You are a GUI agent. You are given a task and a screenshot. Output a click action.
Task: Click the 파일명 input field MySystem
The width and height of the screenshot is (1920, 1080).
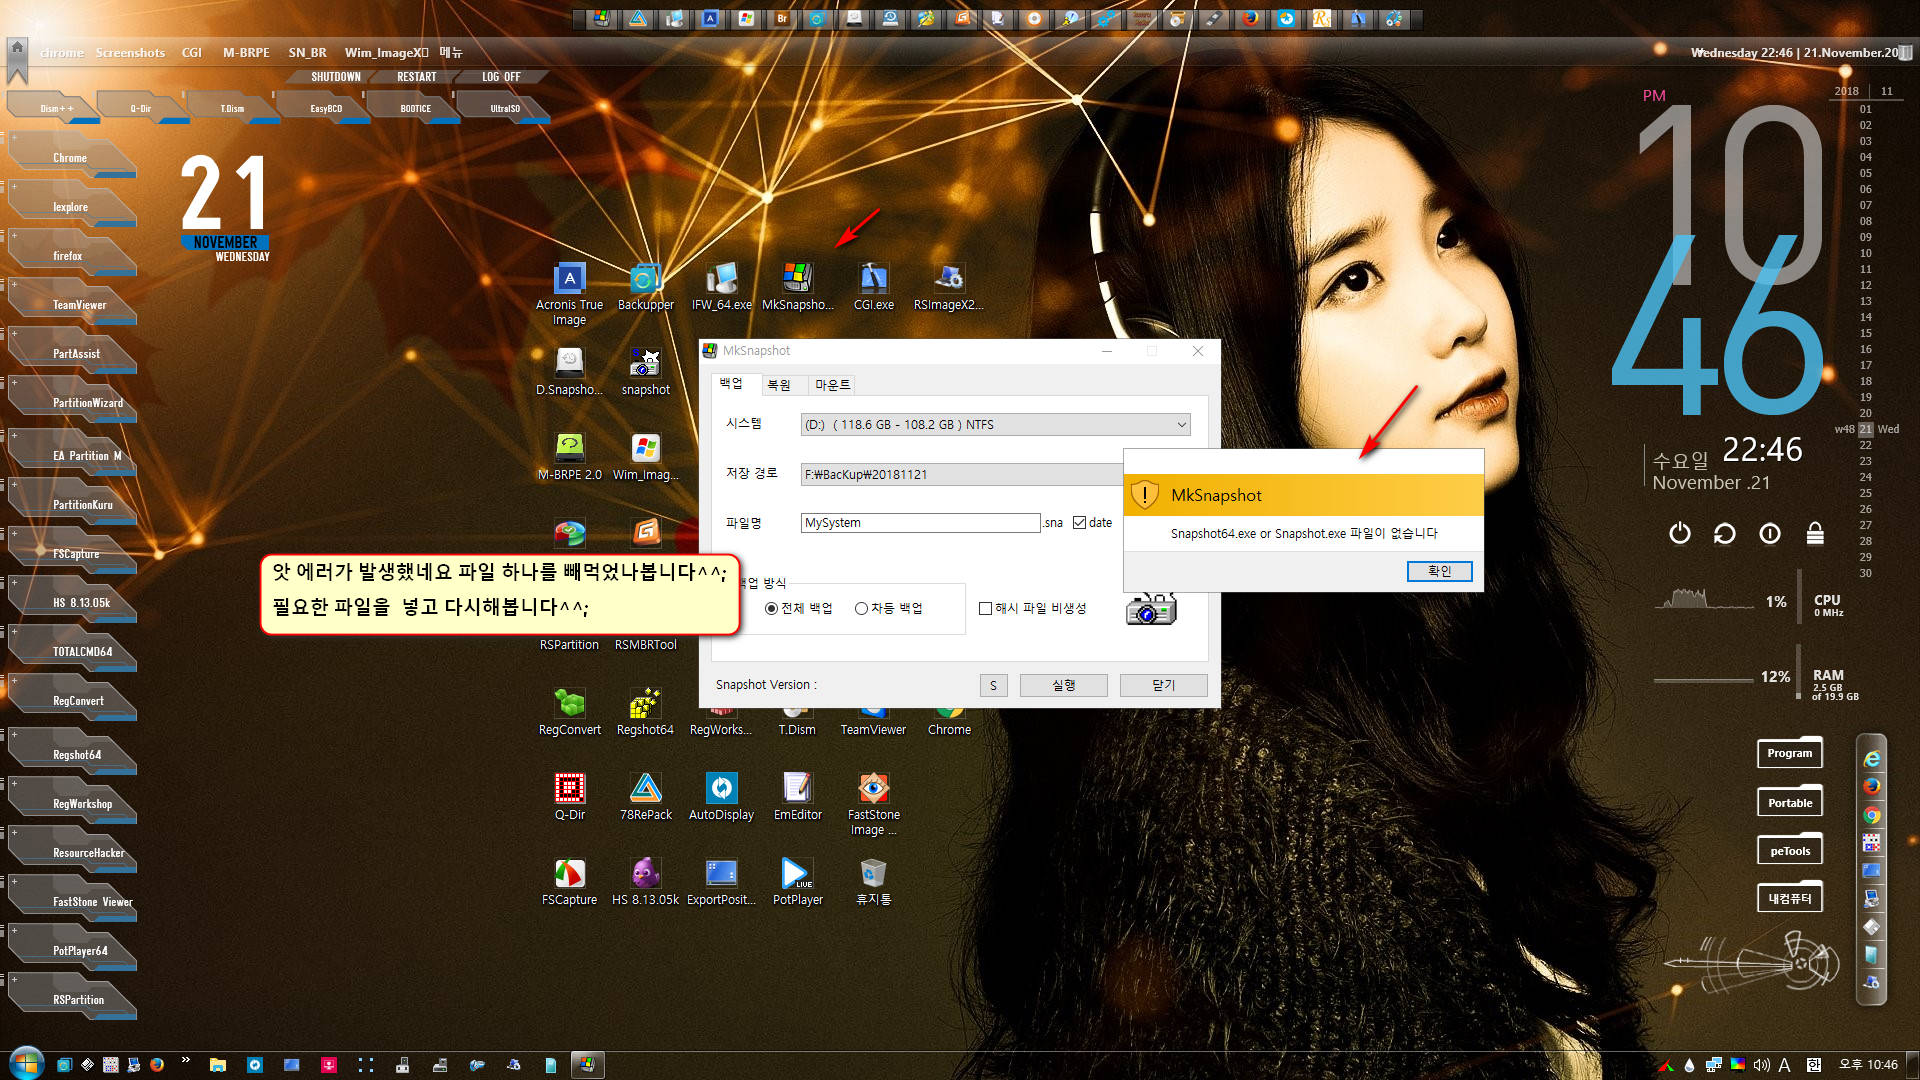click(x=920, y=523)
